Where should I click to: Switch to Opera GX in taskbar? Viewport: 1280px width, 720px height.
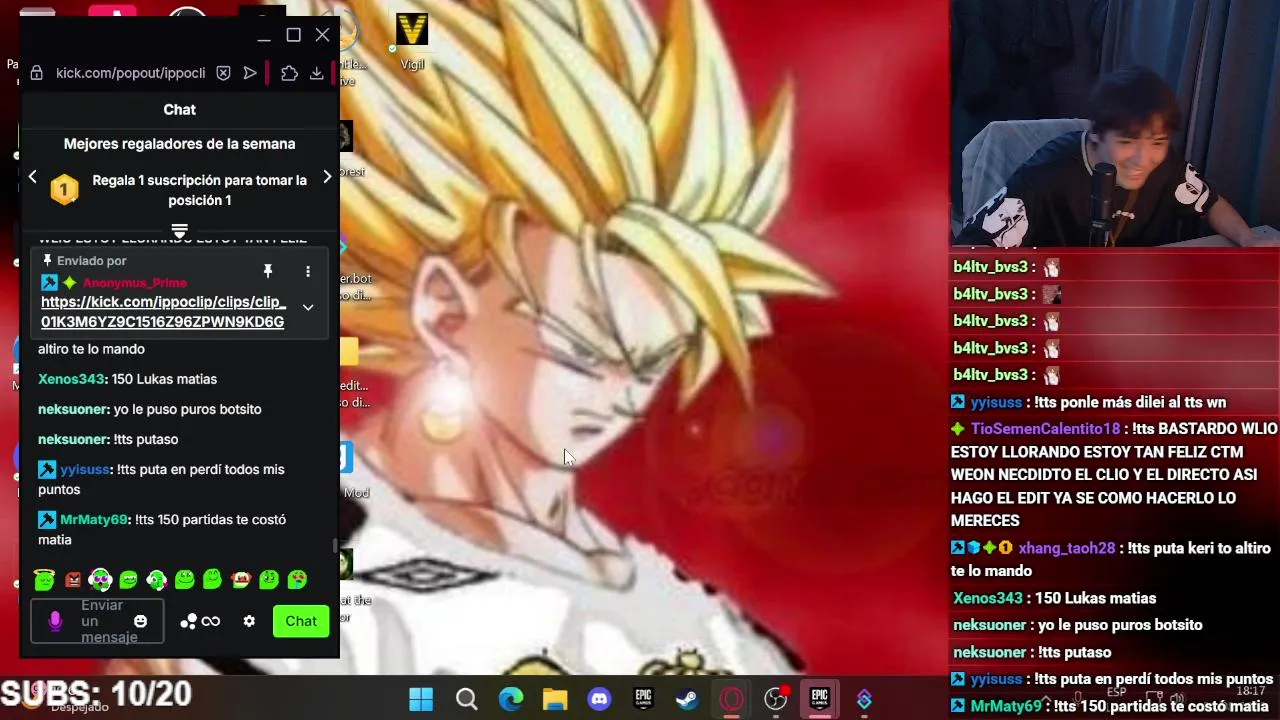731,699
